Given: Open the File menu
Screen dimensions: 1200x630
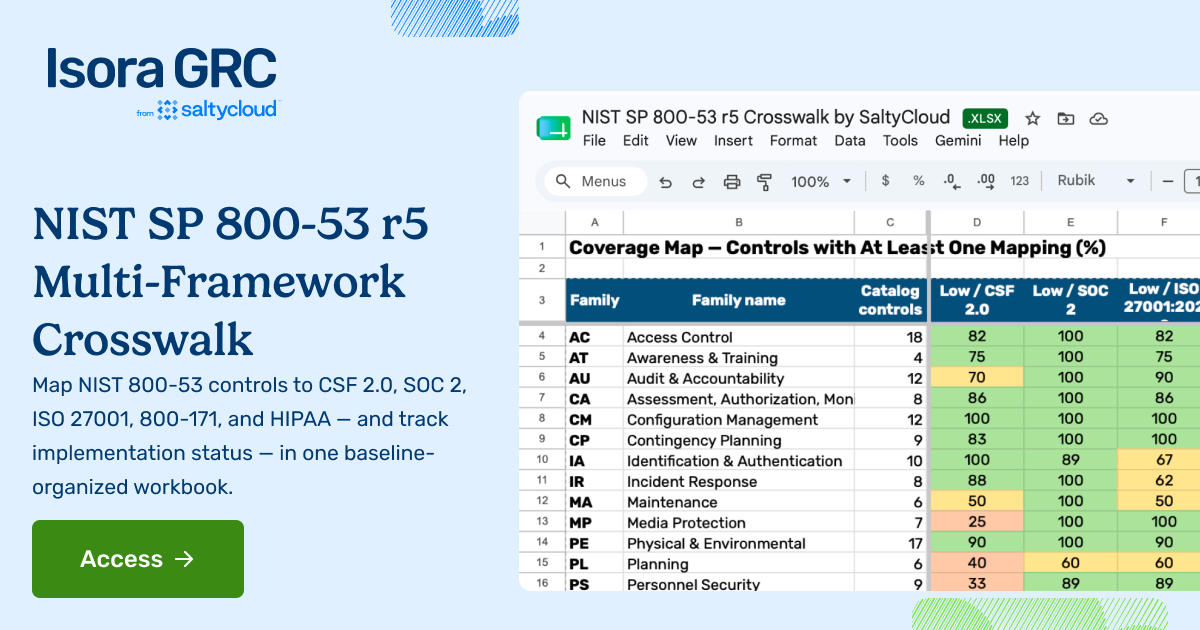Looking at the screenshot, I should click(x=594, y=141).
